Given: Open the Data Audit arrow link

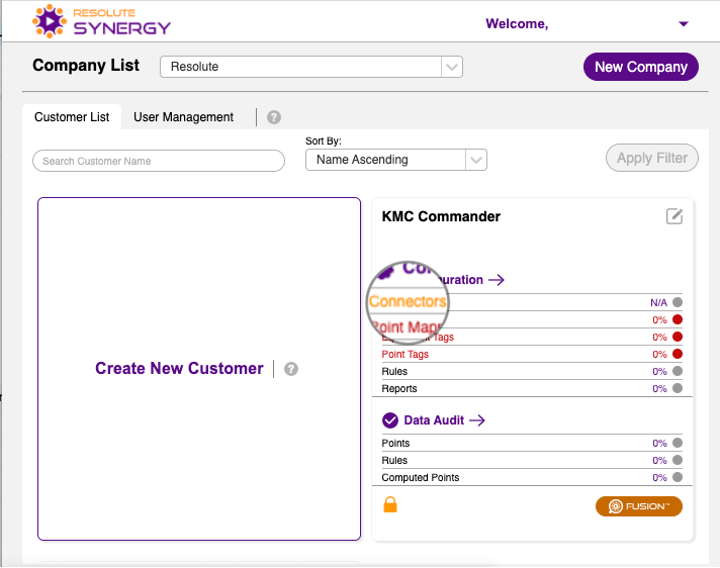Looking at the screenshot, I should (477, 420).
